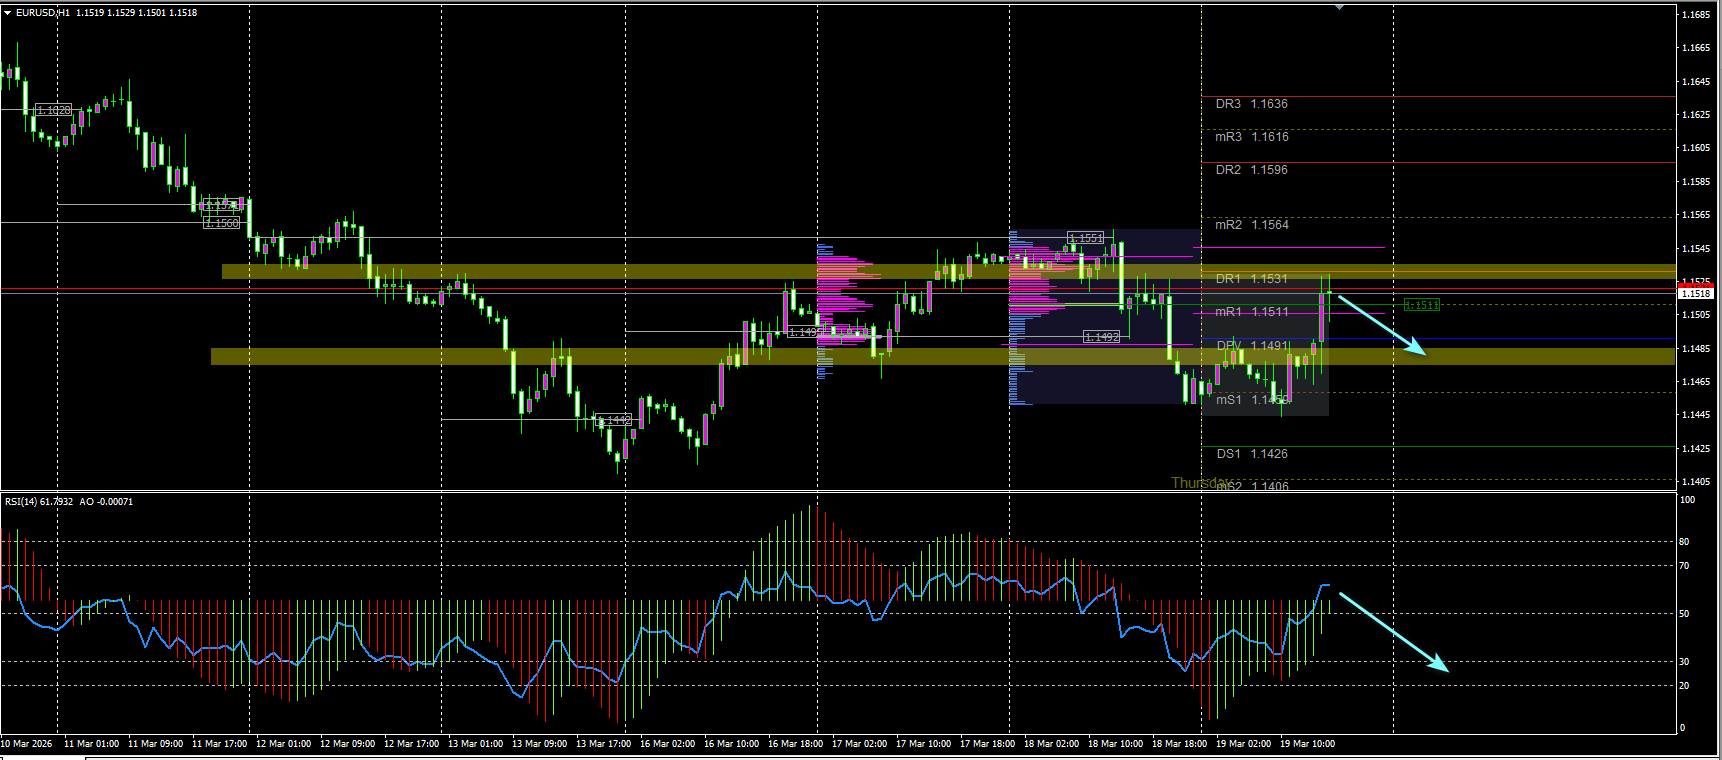Click the DPV 1.1491 pivot label
Image resolution: width=1722 pixels, height=760 pixels.
click(1252, 346)
